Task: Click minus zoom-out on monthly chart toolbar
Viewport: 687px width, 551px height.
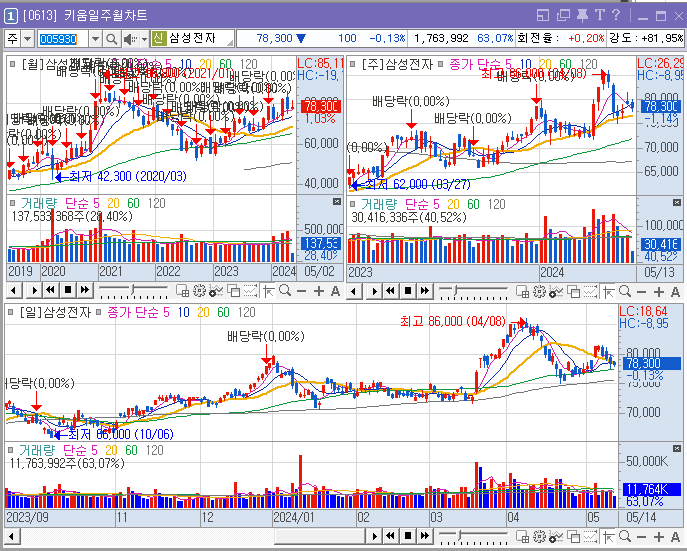Action: pos(301,291)
